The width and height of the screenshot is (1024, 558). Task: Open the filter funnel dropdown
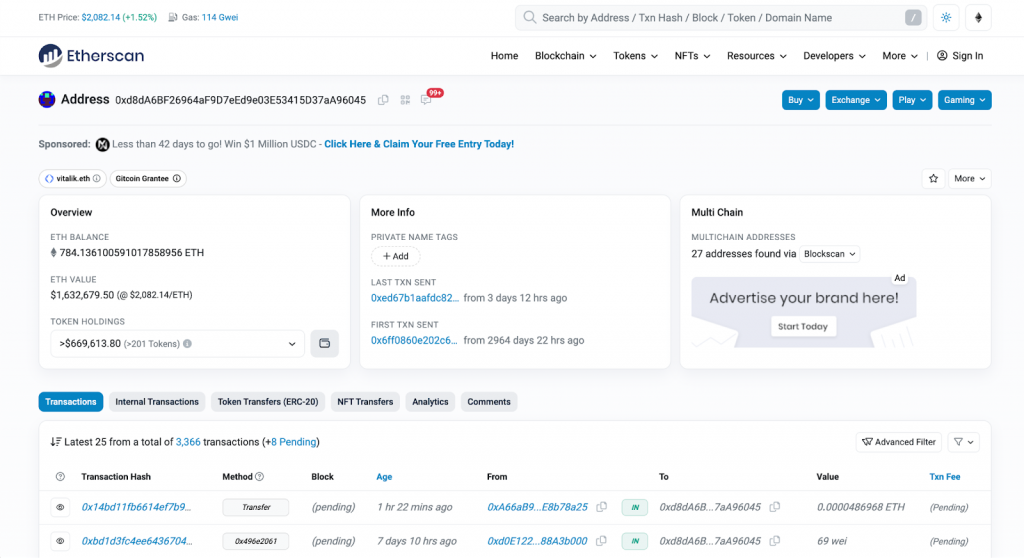tap(964, 442)
